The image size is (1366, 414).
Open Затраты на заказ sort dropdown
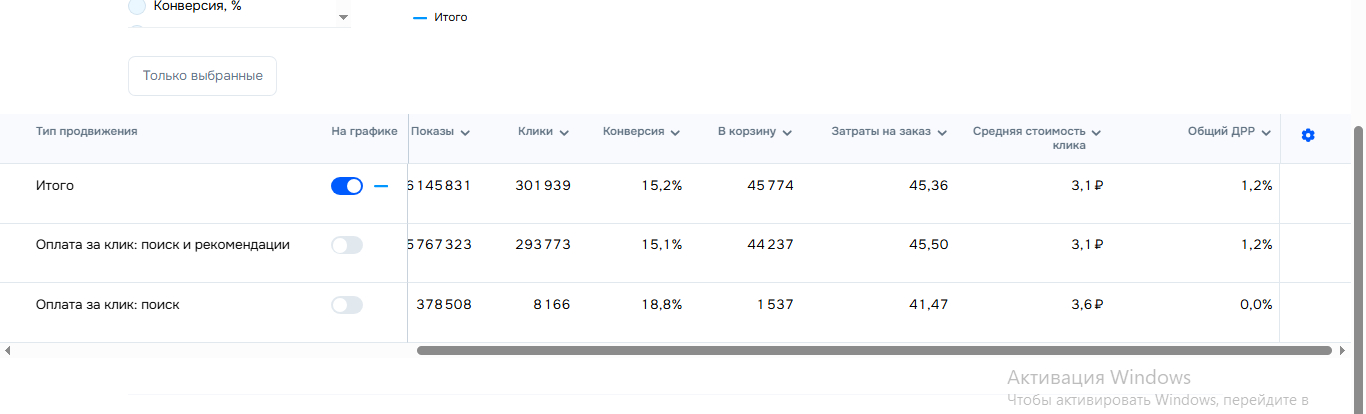tap(942, 132)
